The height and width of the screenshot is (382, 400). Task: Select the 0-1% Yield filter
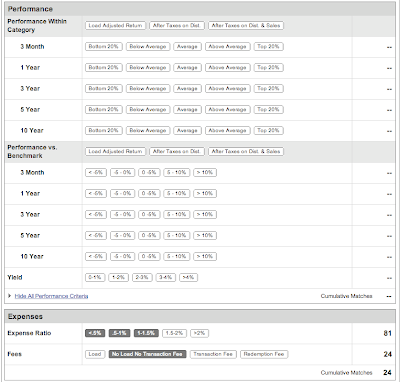95,278
